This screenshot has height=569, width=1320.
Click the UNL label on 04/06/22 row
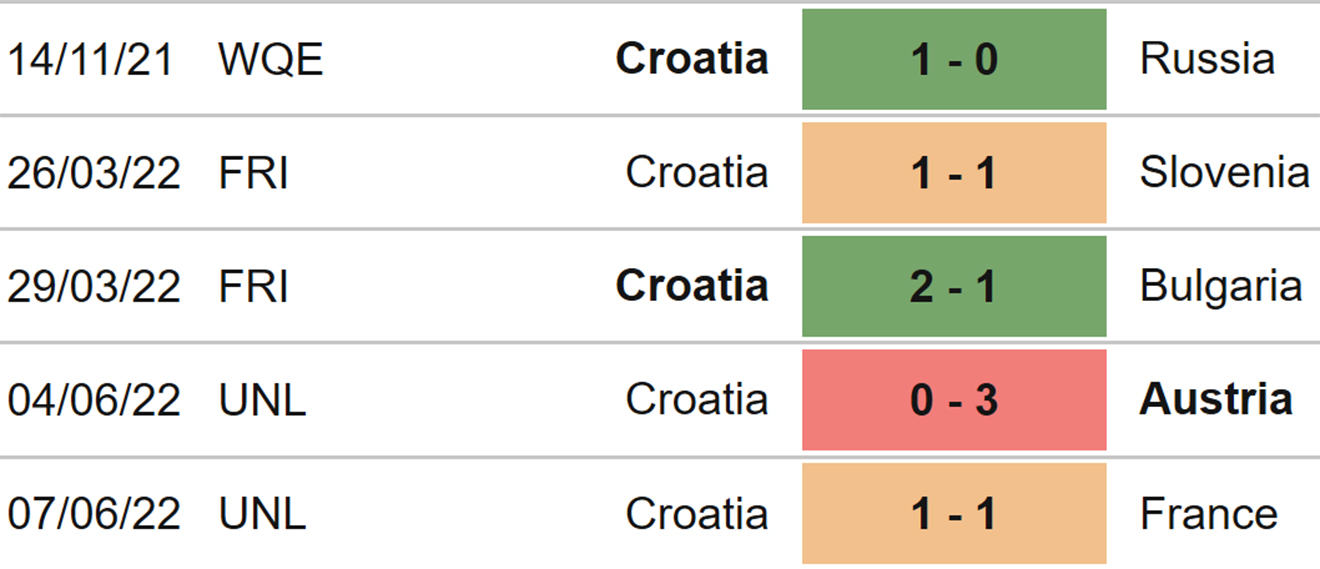pos(263,401)
